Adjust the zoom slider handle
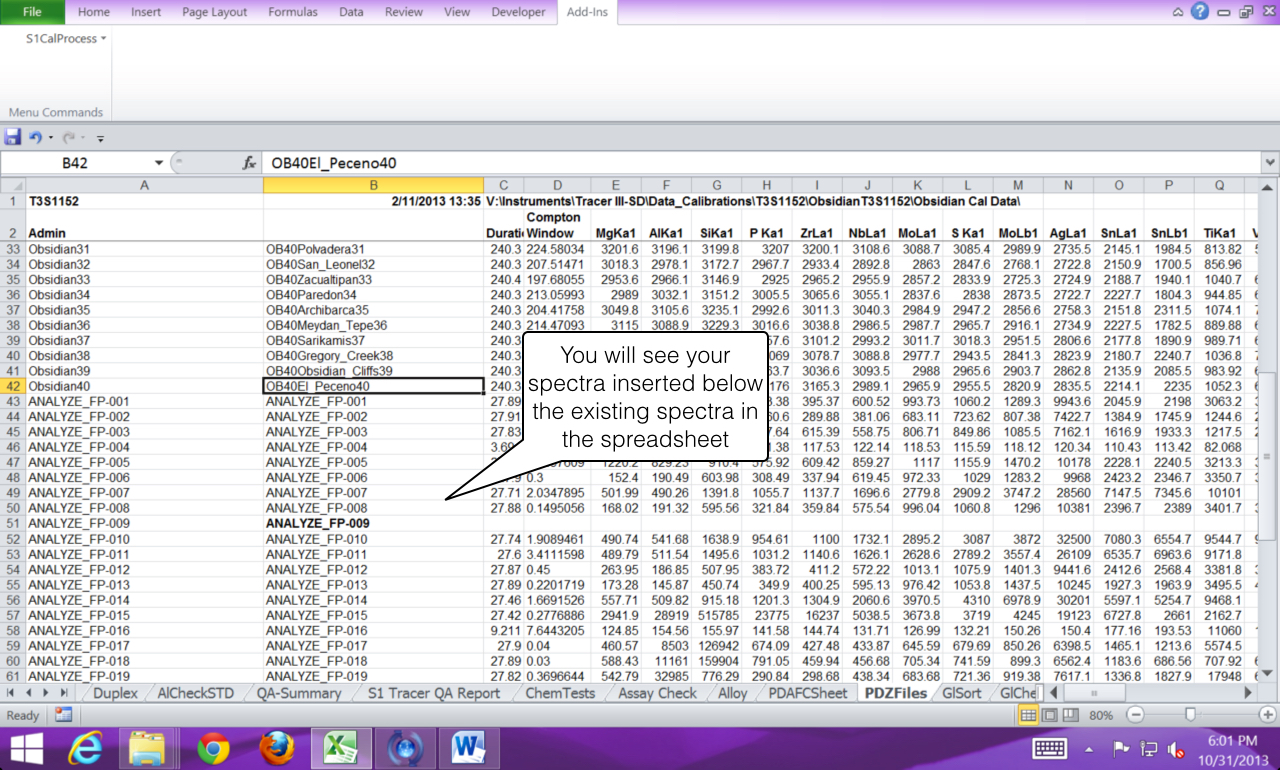1280x770 pixels. coord(1189,715)
